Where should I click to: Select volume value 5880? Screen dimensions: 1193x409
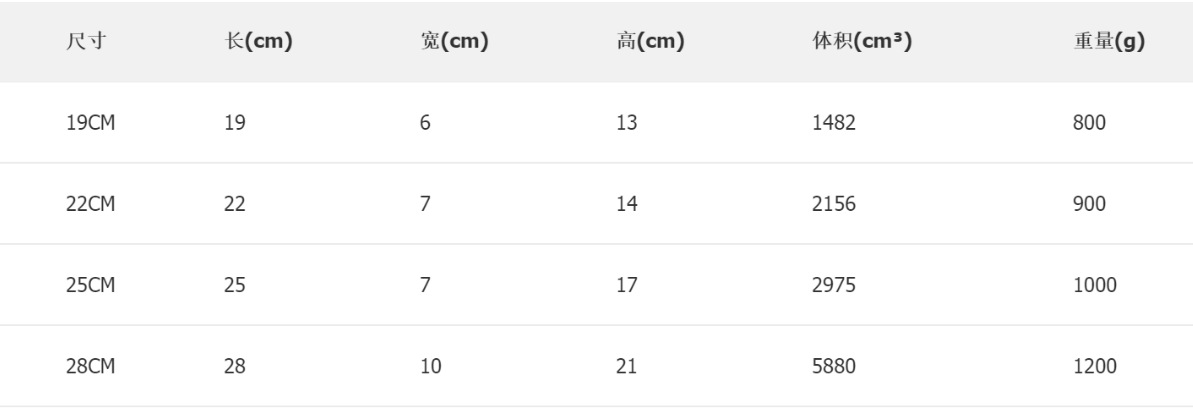tap(833, 369)
